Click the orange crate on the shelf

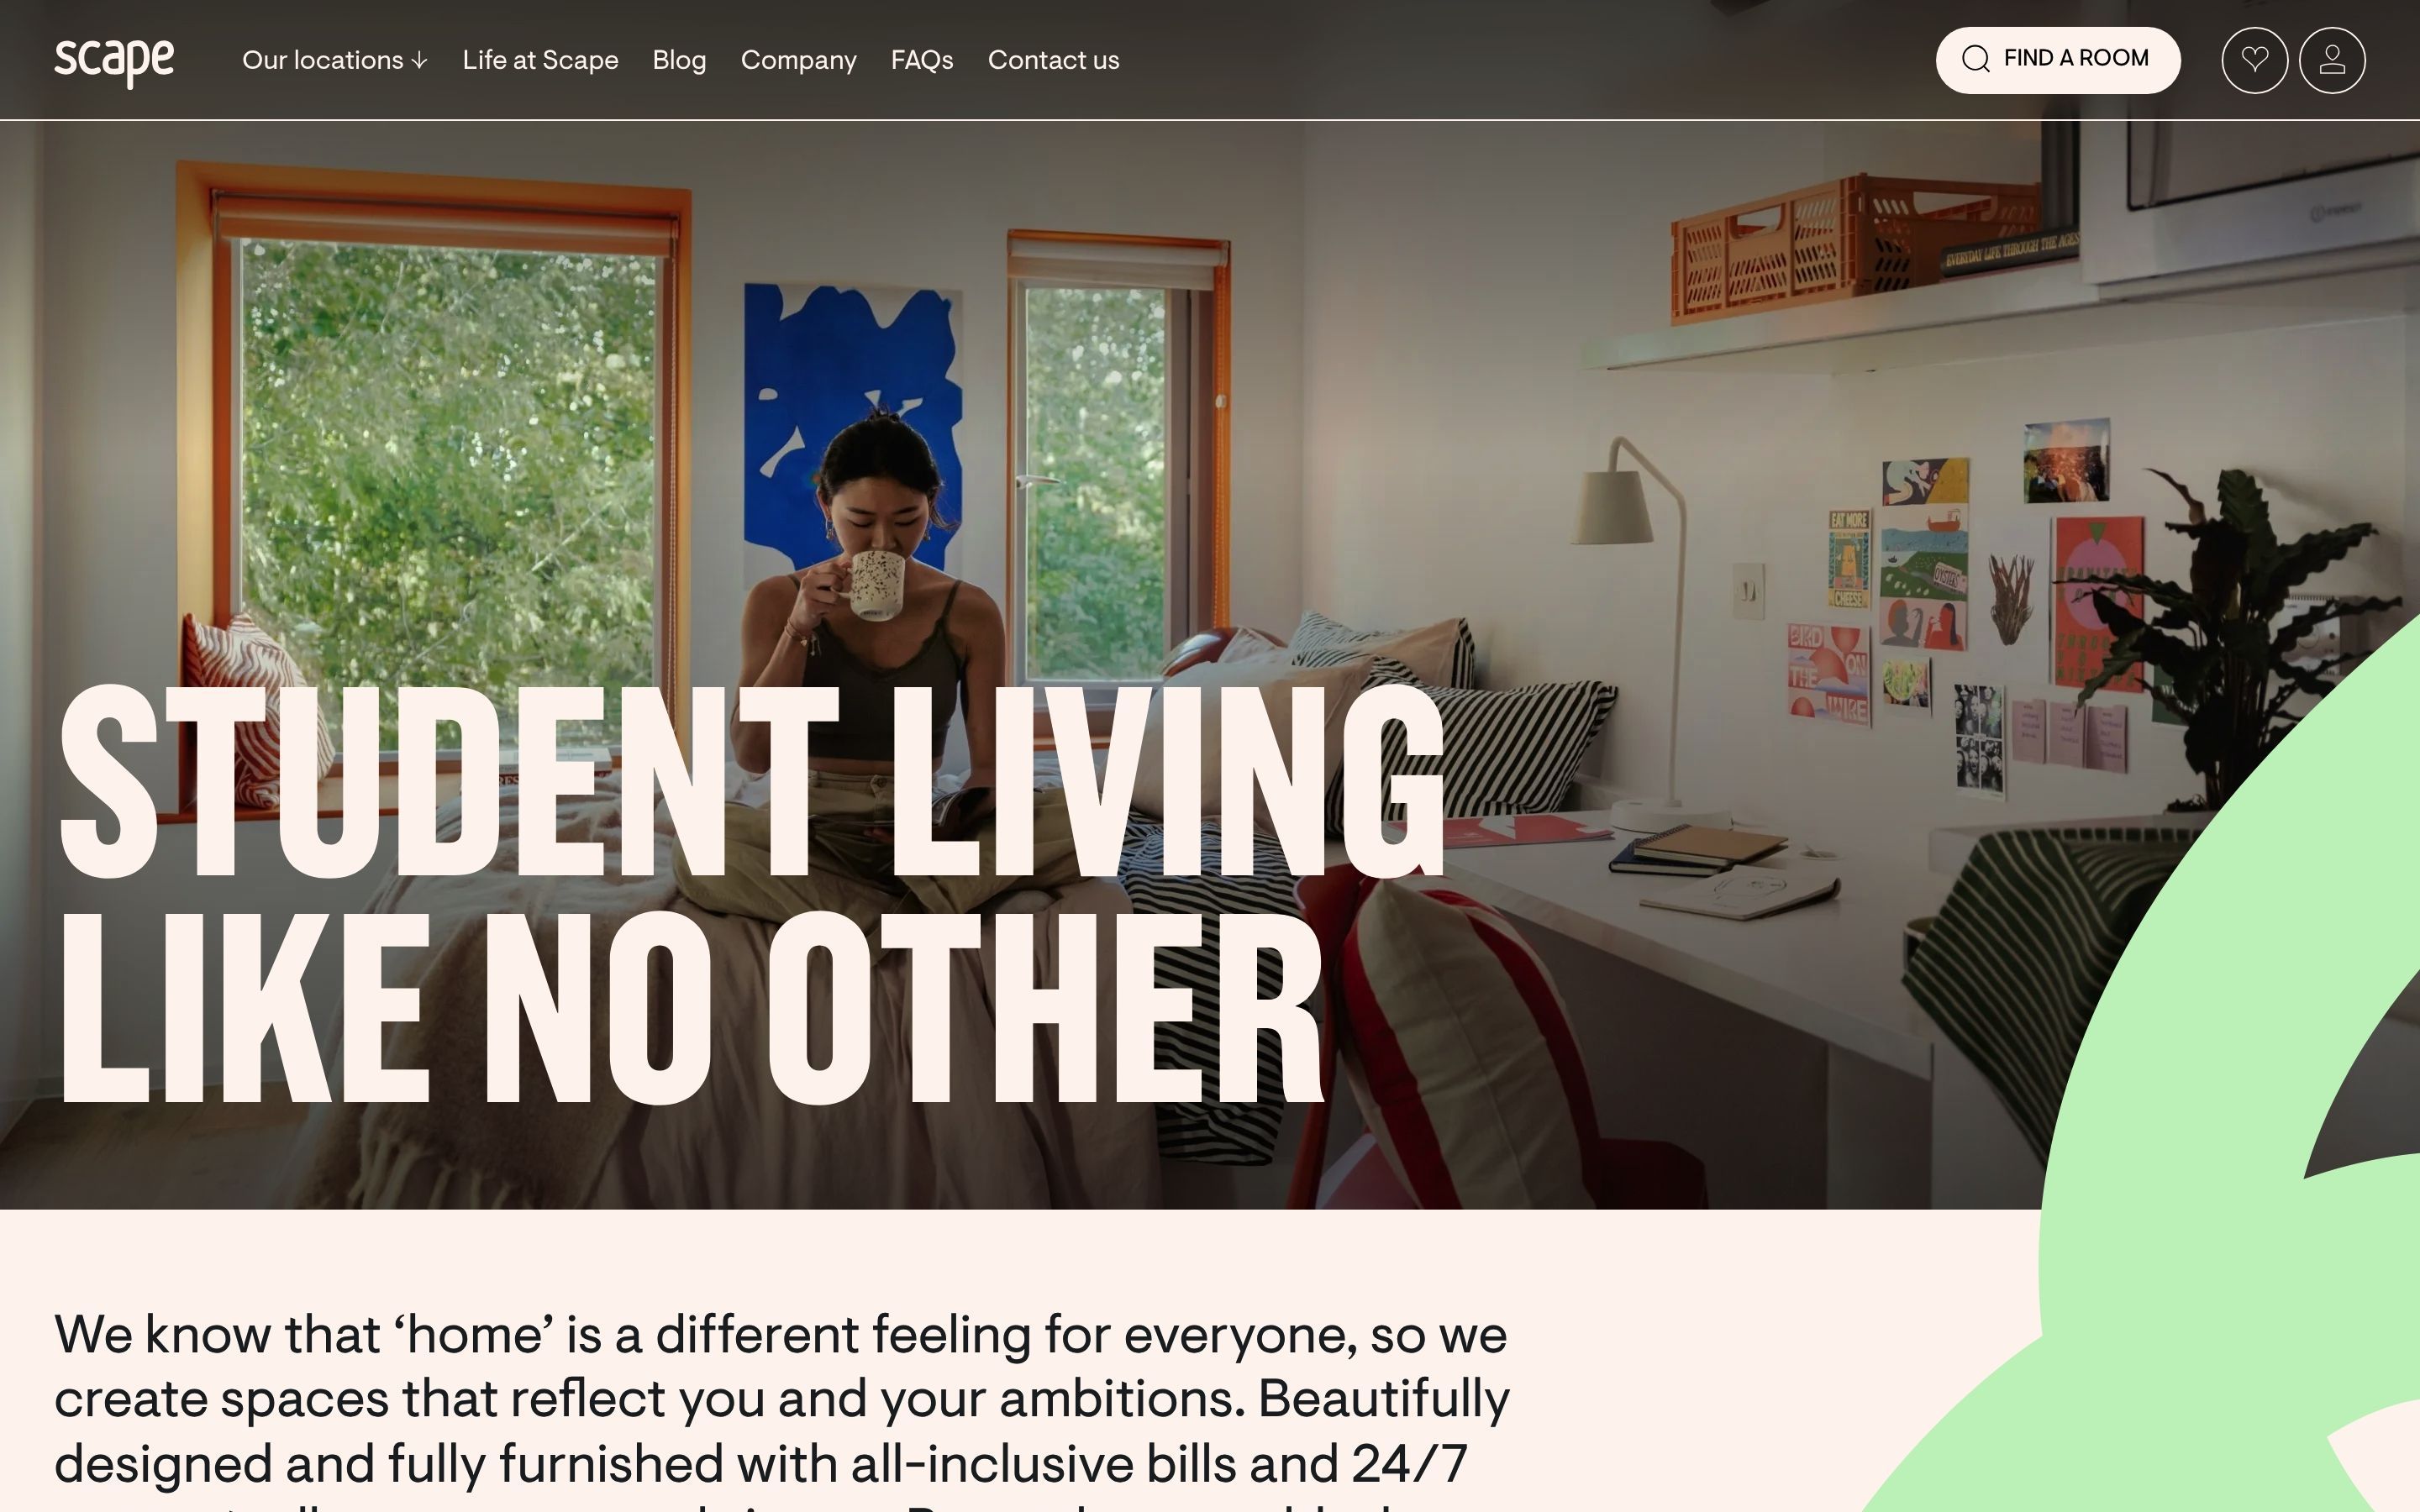click(x=1850, y=245)
